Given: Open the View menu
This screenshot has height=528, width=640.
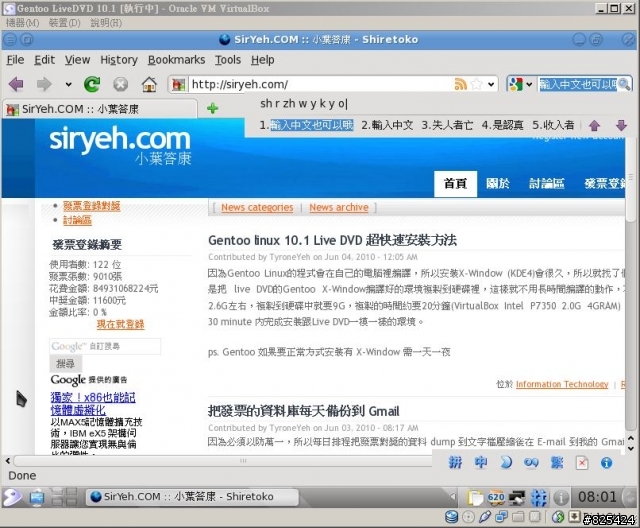Looking at the screenshot, I should coord(78,60).
